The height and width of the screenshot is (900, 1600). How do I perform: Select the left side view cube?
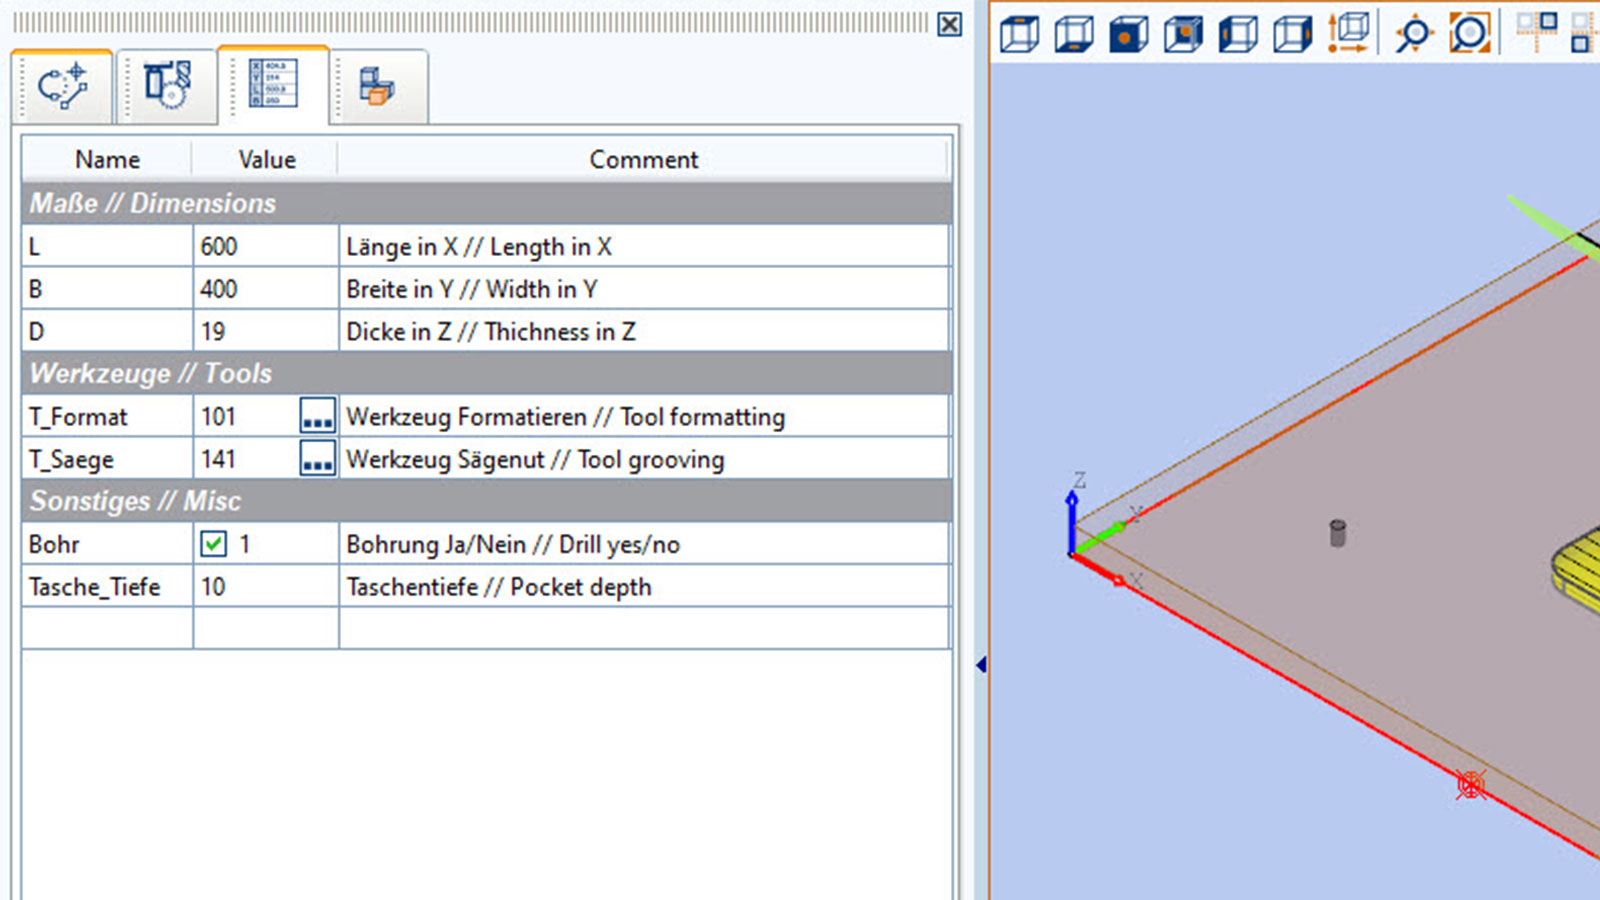pos(1238,33)
